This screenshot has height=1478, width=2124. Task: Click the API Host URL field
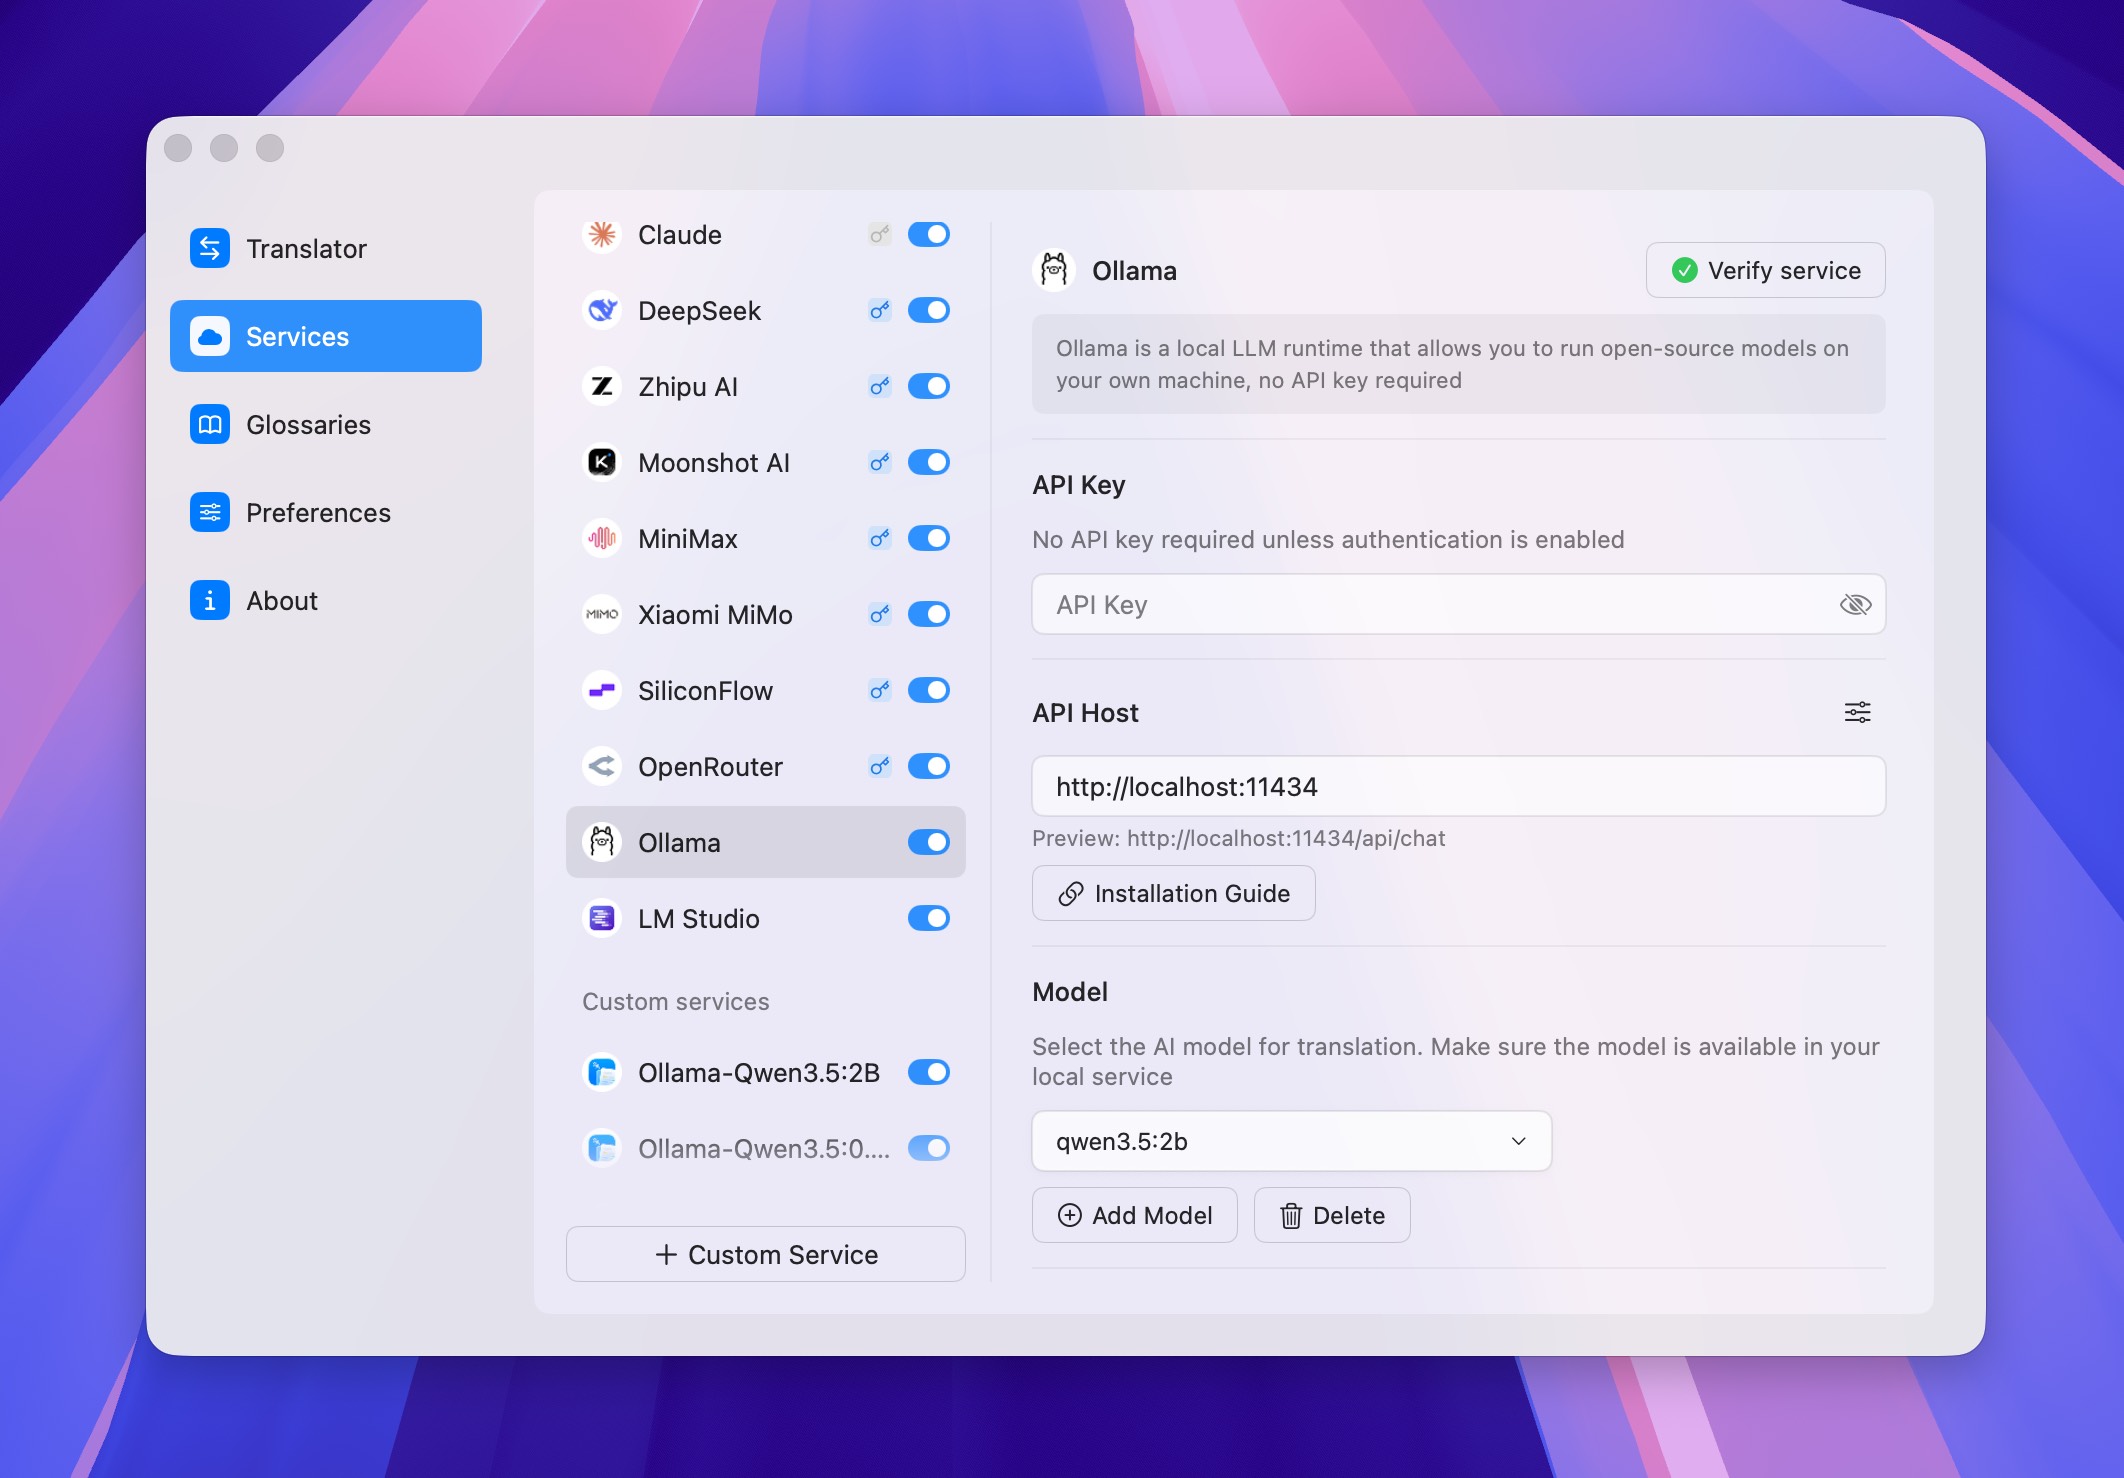(x=1459, y=787)
